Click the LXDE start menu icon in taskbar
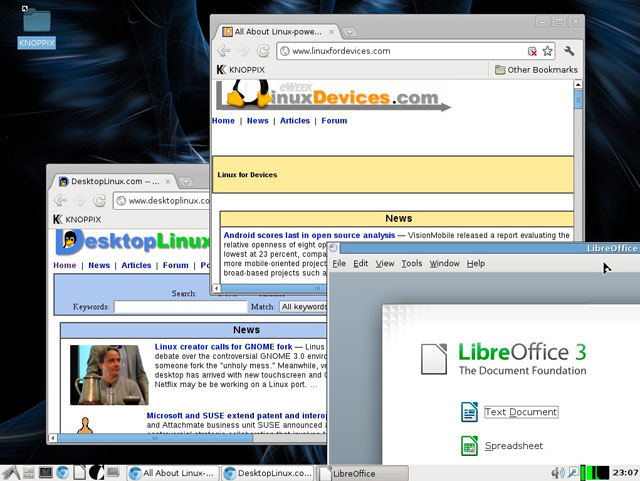The image size is (640, 481). click(11, 473)
